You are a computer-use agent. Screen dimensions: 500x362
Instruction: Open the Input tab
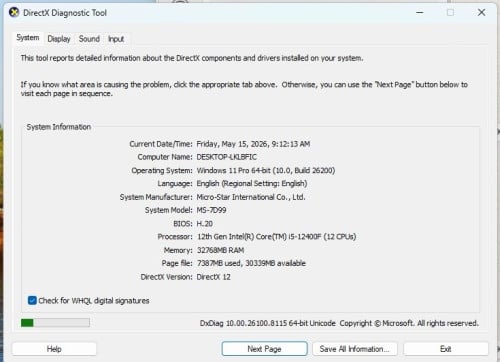(116, 39)
